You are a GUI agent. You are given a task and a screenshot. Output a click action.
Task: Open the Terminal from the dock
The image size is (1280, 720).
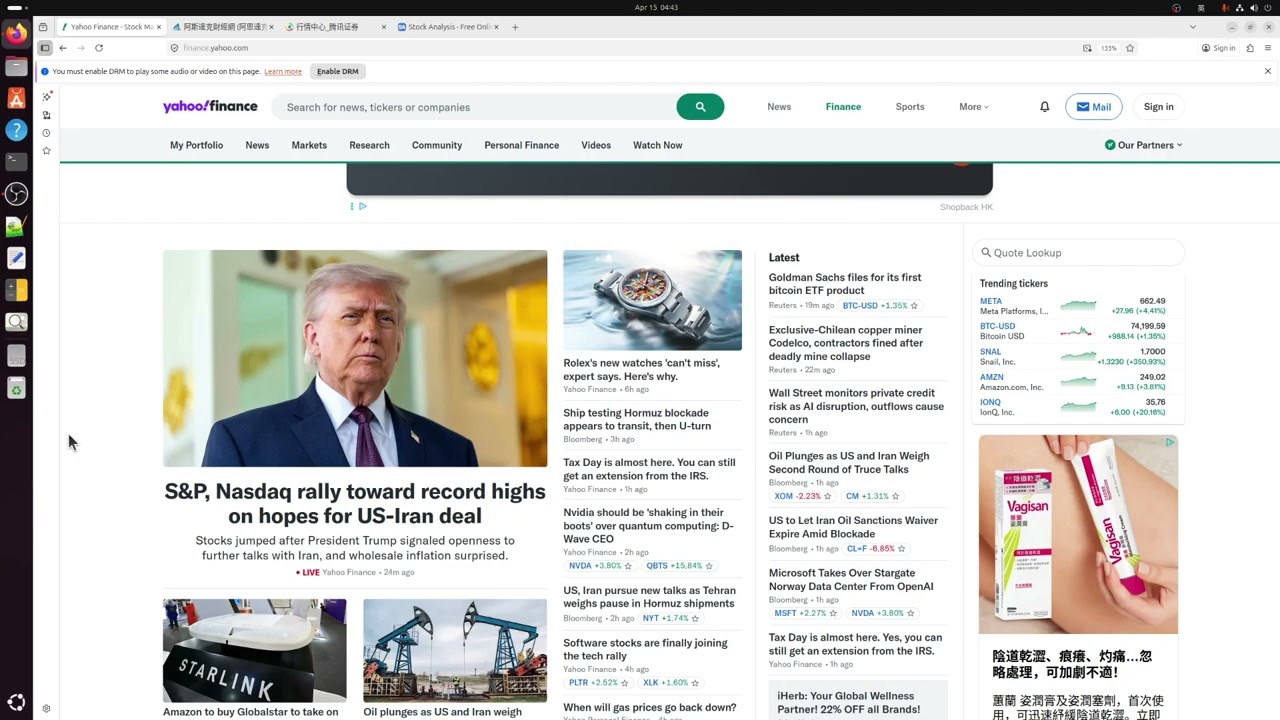coord(16,161)
